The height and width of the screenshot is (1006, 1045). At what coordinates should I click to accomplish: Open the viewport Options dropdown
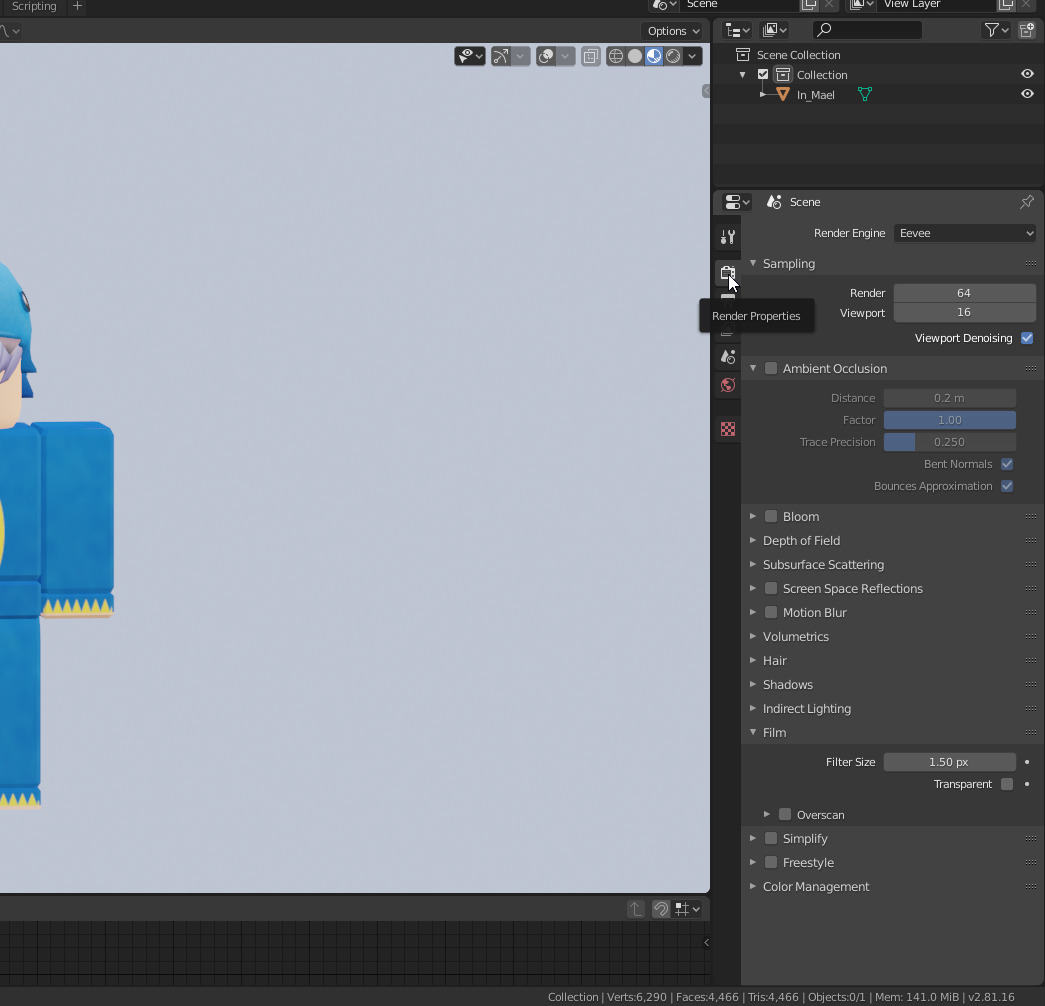pos(673,31)
